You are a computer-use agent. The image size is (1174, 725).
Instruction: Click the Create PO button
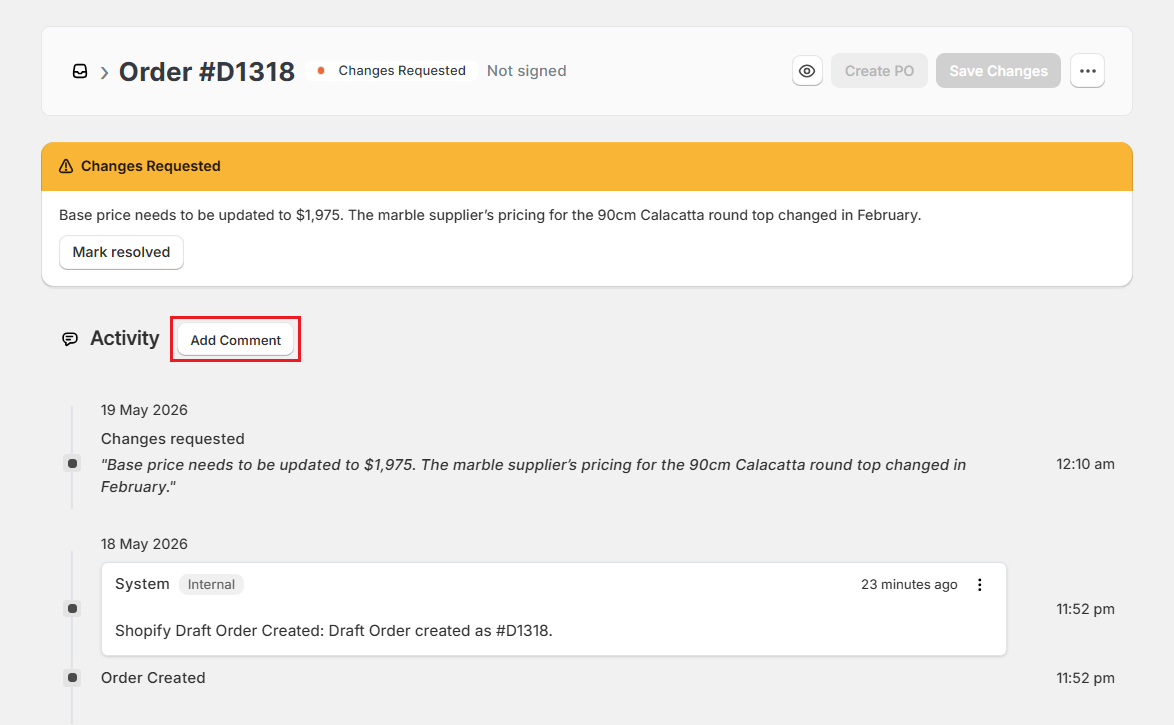tap(879, 71)
